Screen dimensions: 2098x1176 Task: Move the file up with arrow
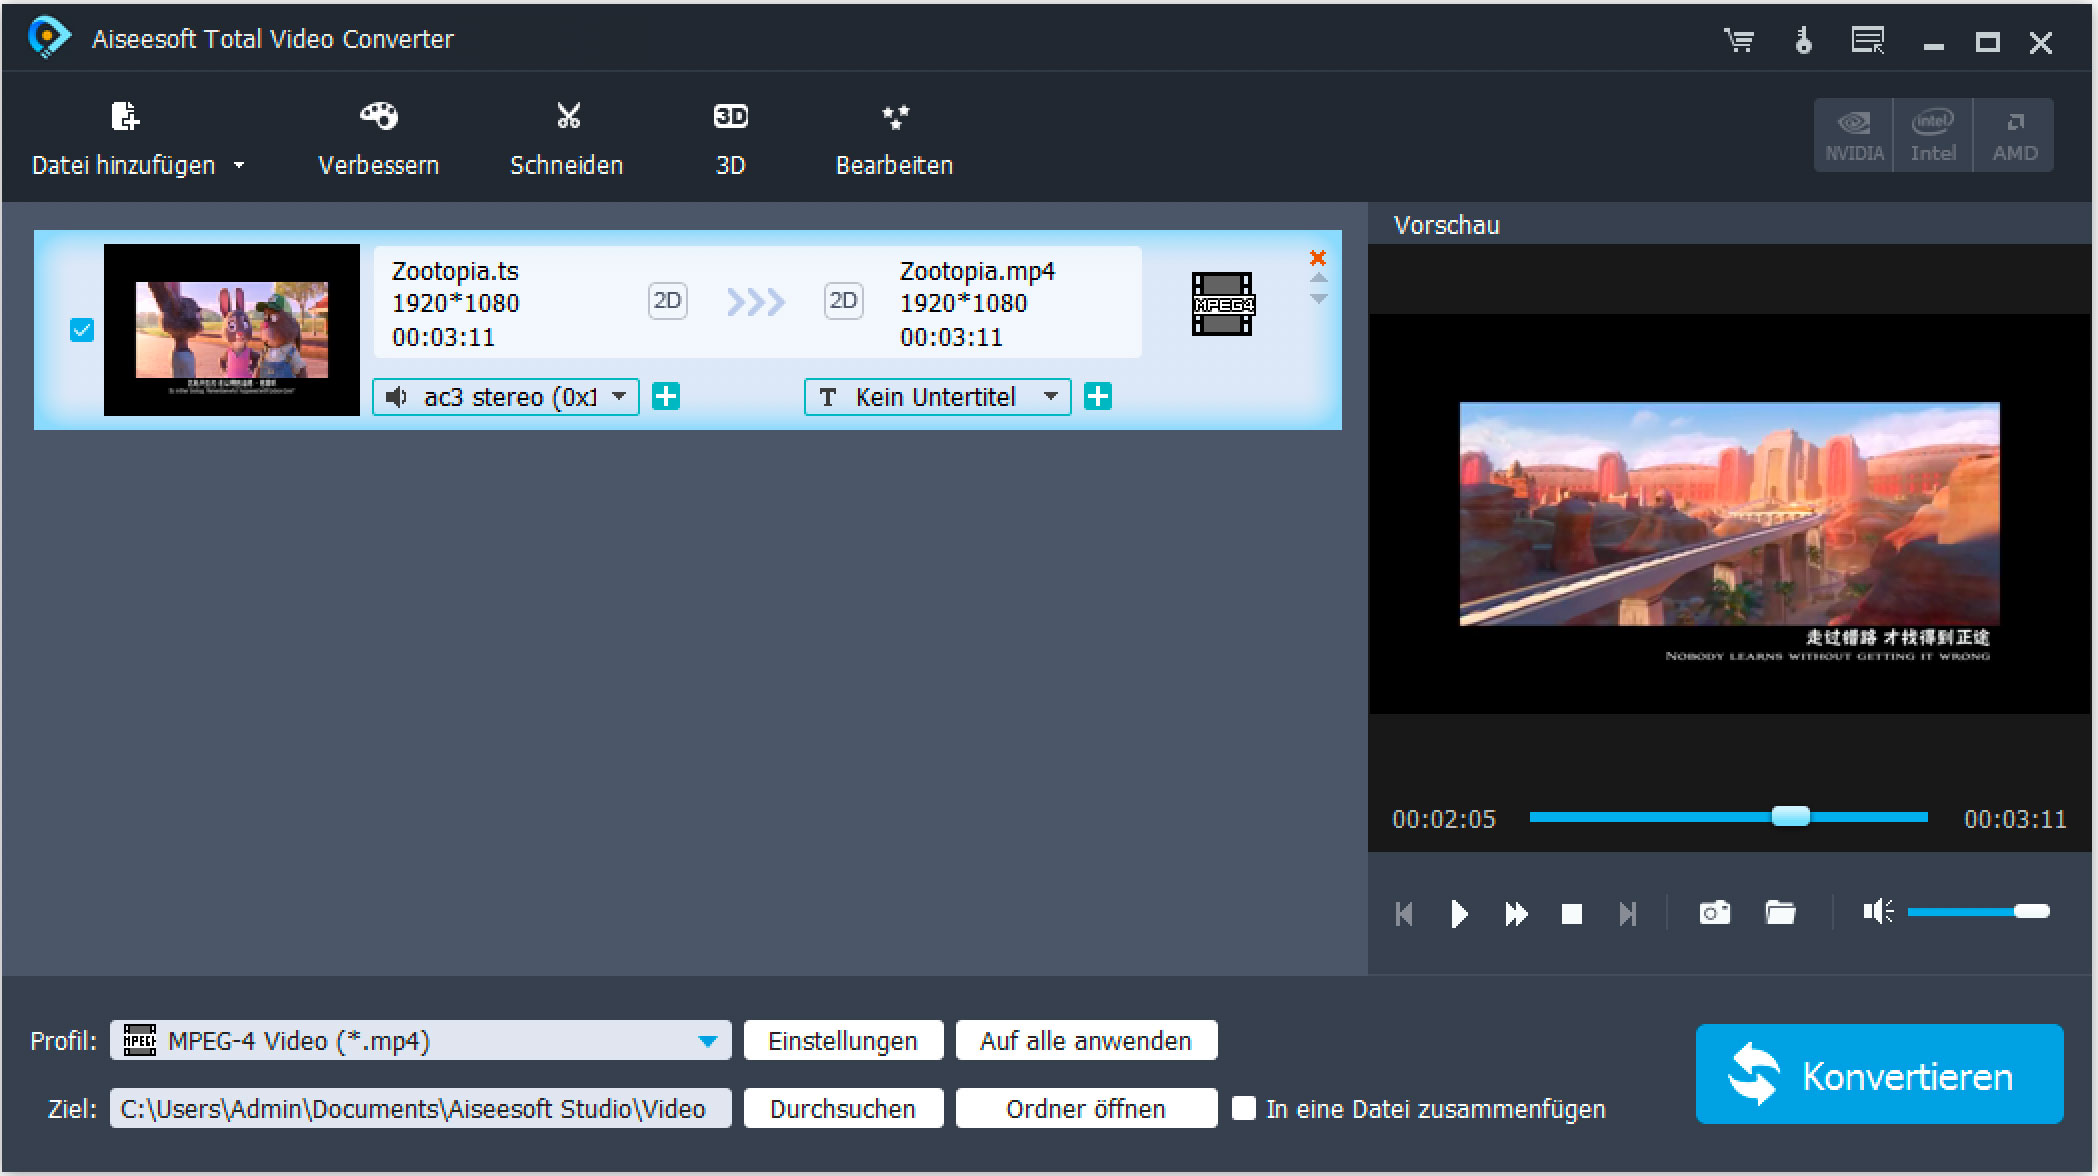tap(1319, 278)
